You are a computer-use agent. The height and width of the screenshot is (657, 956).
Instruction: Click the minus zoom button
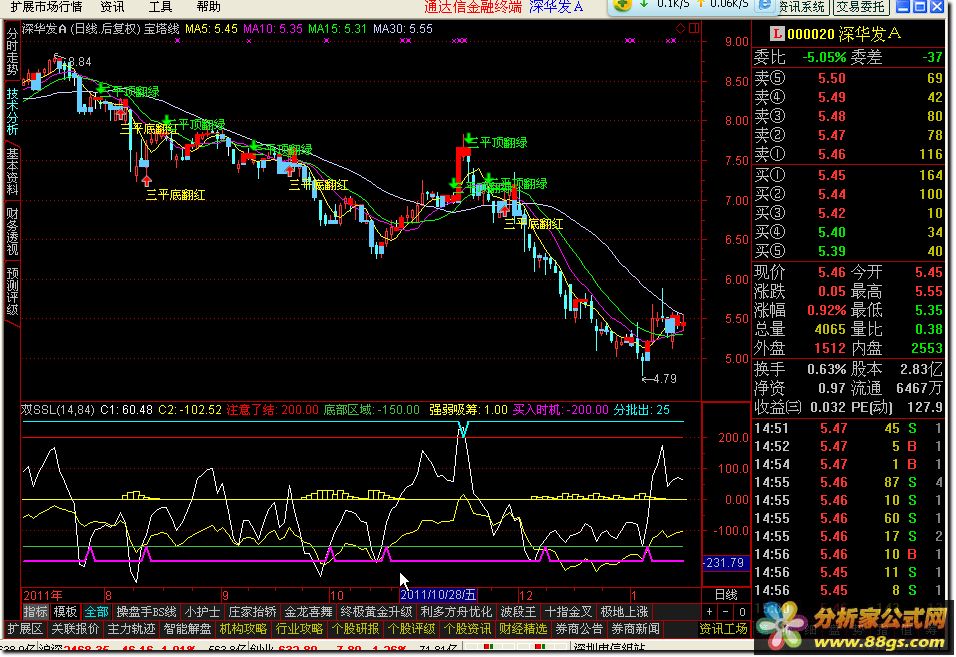click(726, 612)
